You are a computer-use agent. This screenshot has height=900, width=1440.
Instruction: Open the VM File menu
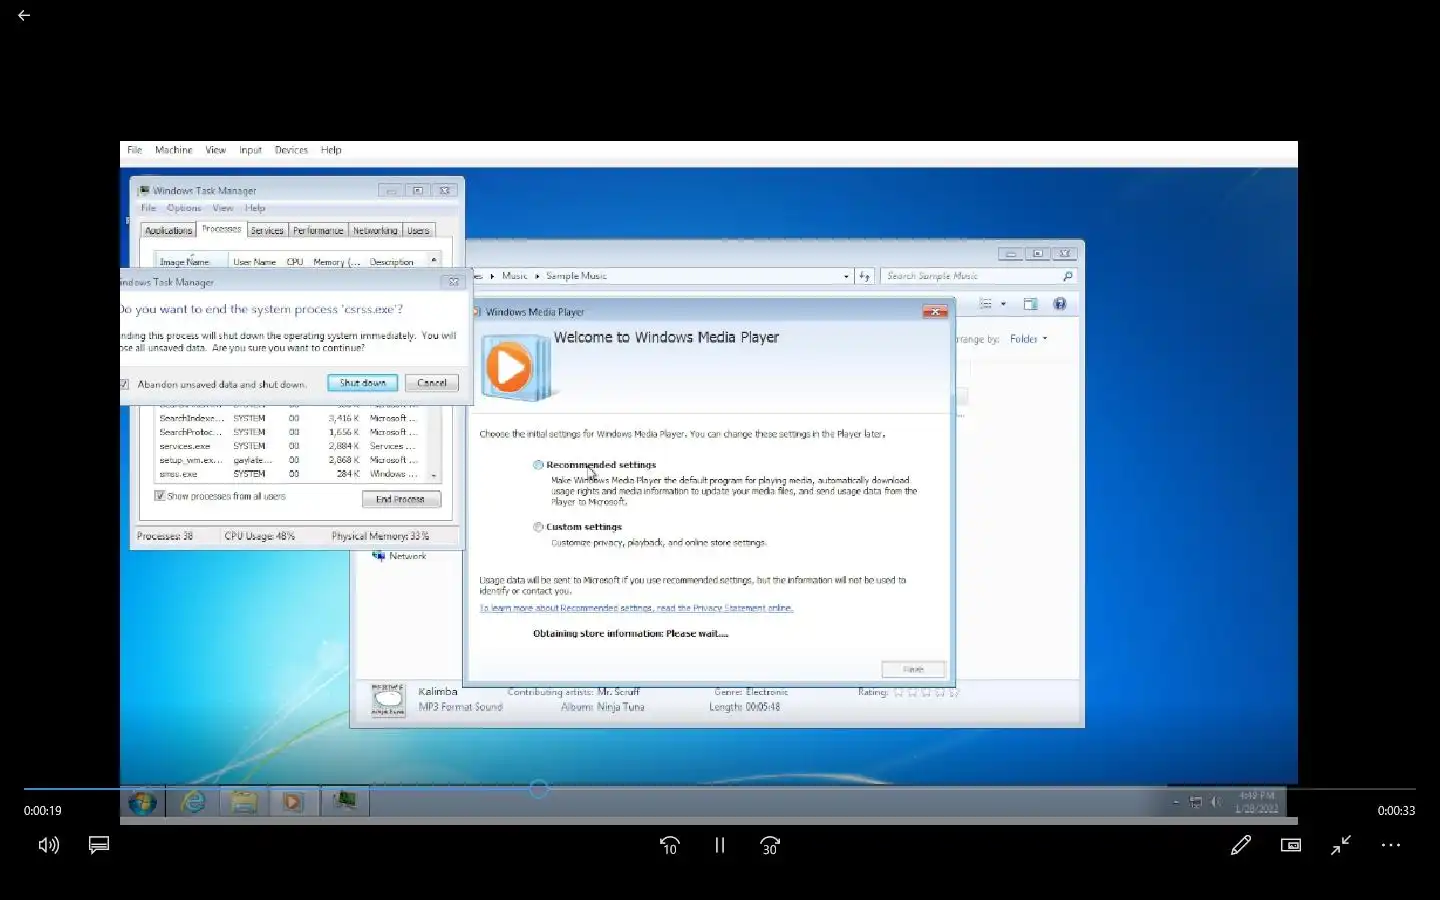[x=135, y=150]
